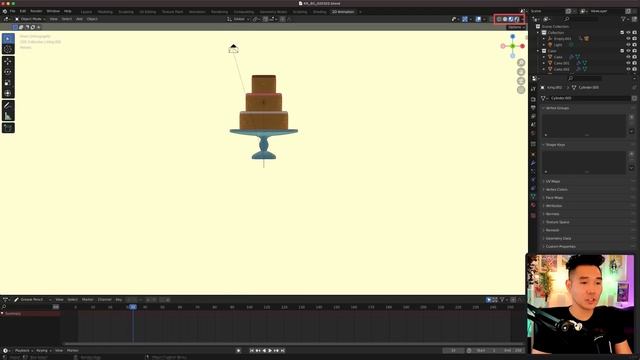Switch to wireframe viewport shading

(x=499, y=19)
